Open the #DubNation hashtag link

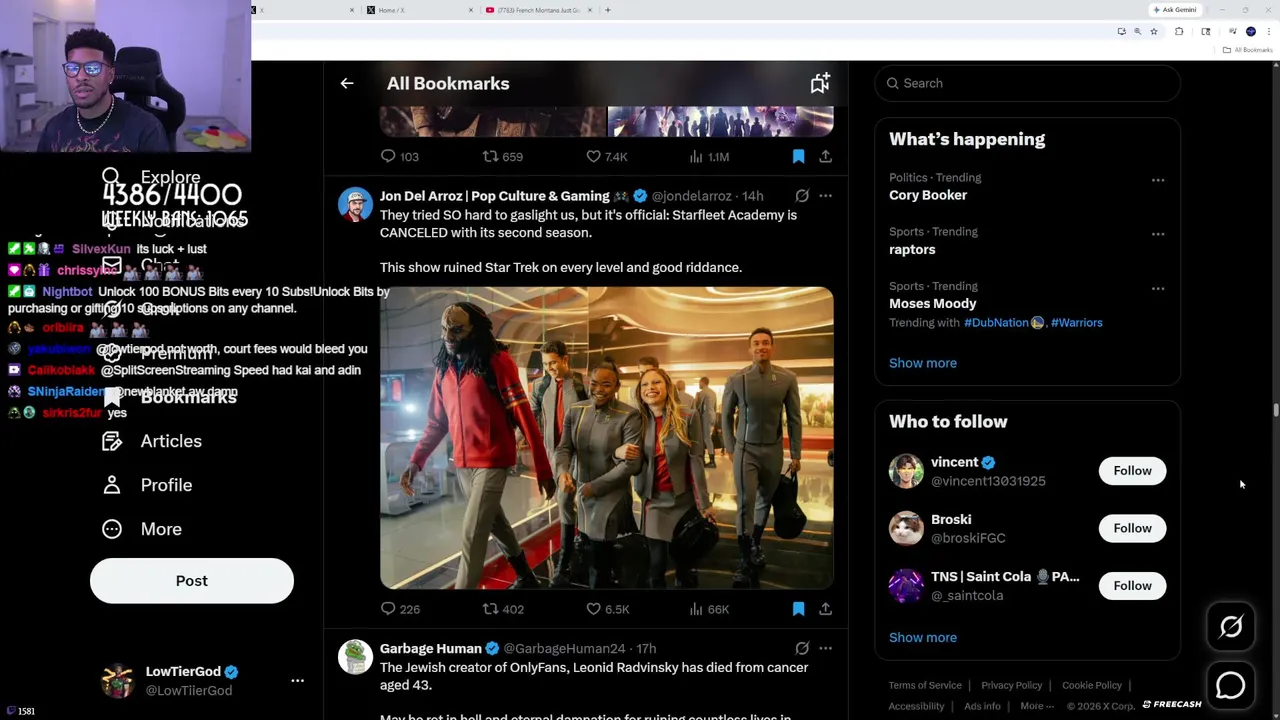tap(1003, 323)
